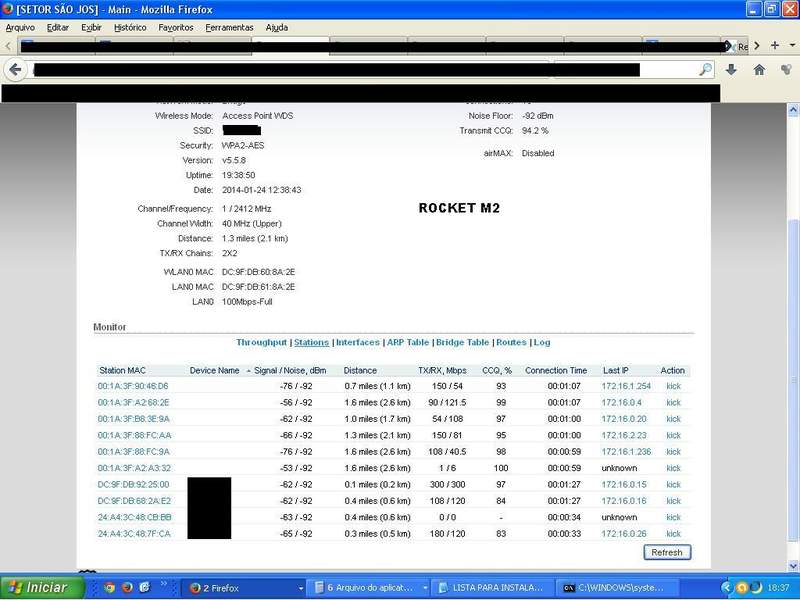Kick station 24:A4:3C:48:7F:CA
This screenshot has width=800, height=600.
[x=673, y=533]
